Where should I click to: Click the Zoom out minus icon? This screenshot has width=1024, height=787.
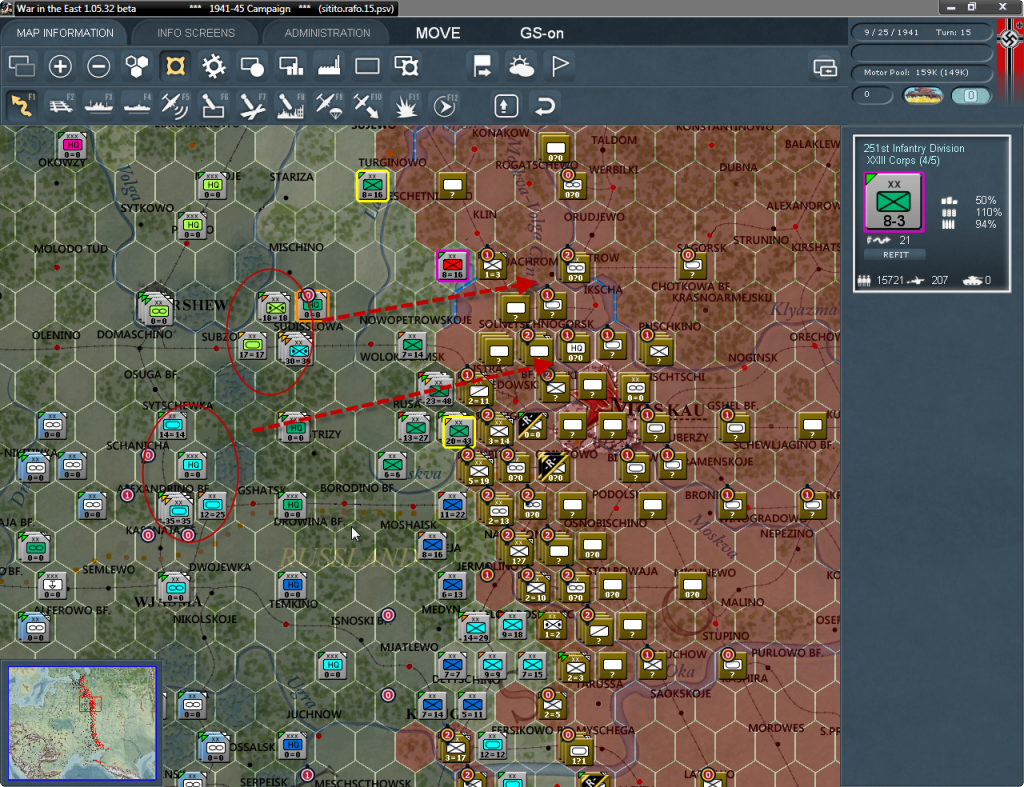click(x=99, y=66)
